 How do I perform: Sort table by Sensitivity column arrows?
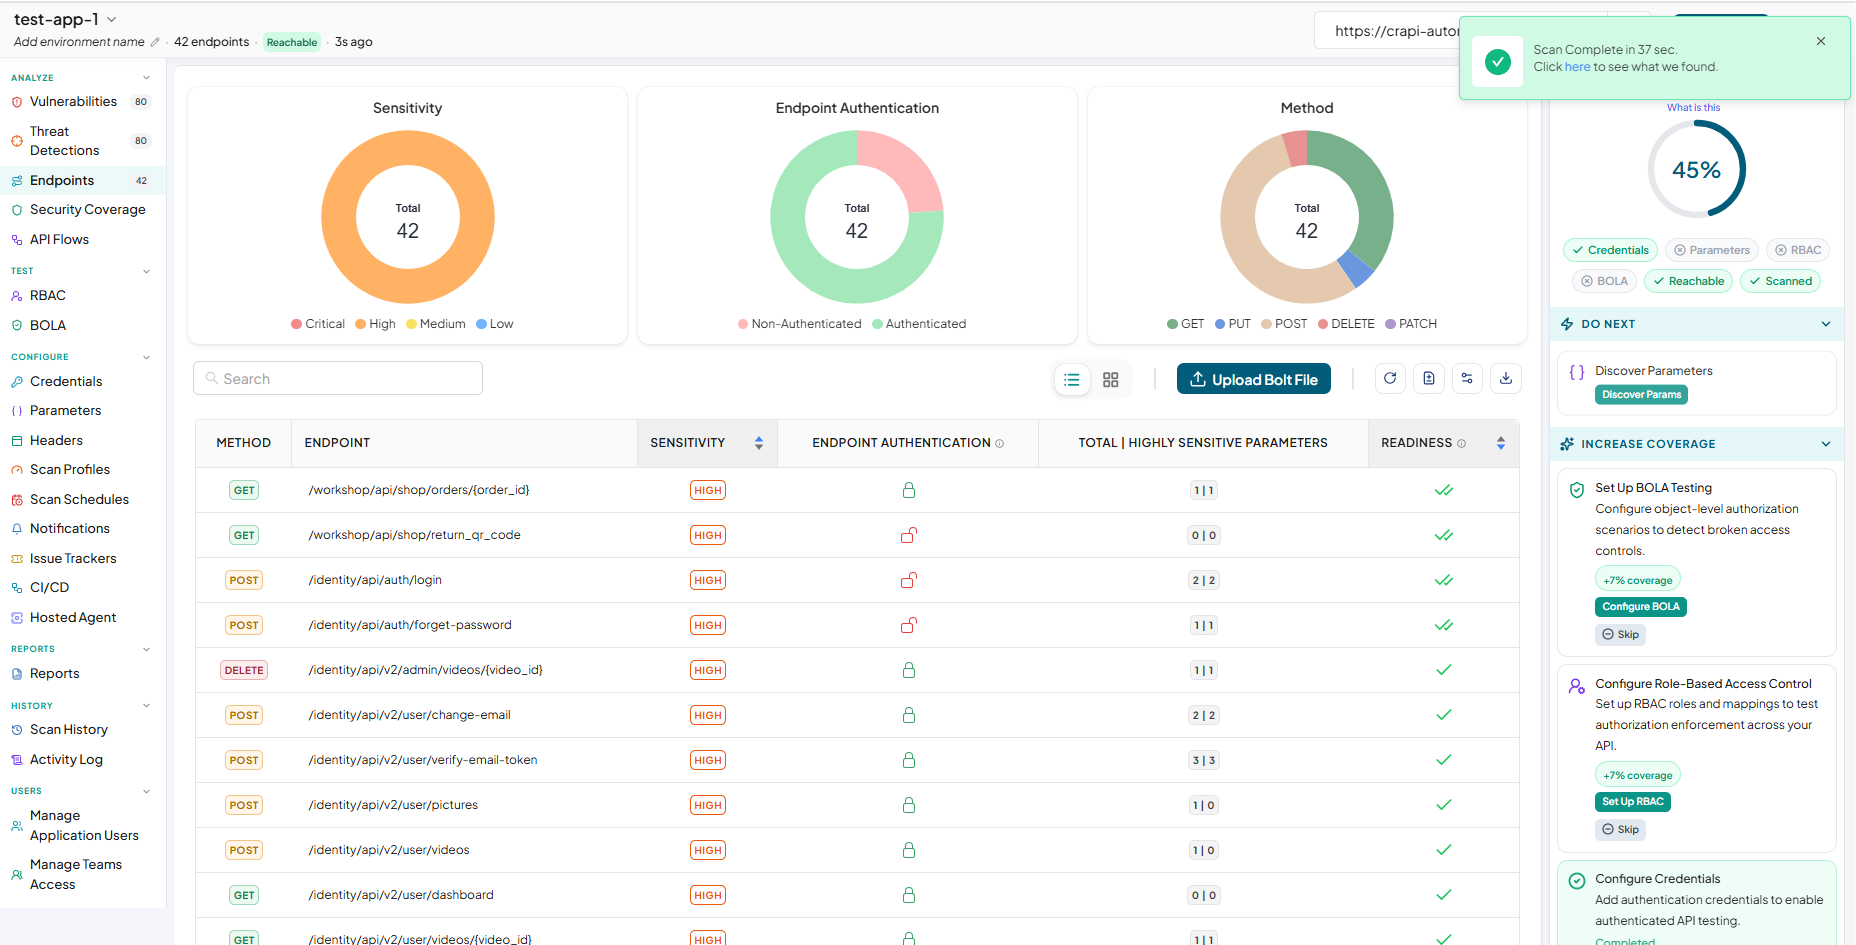click(x=759, y=443)
